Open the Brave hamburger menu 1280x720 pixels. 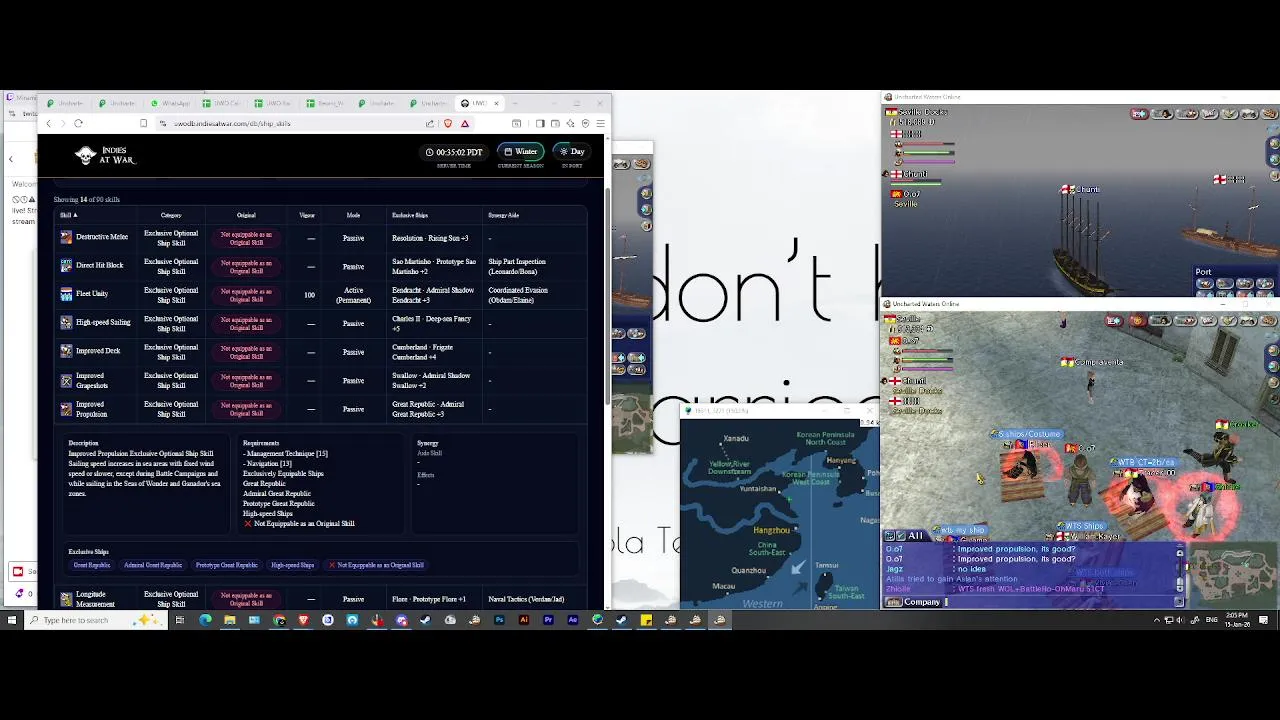coord(600,123)
